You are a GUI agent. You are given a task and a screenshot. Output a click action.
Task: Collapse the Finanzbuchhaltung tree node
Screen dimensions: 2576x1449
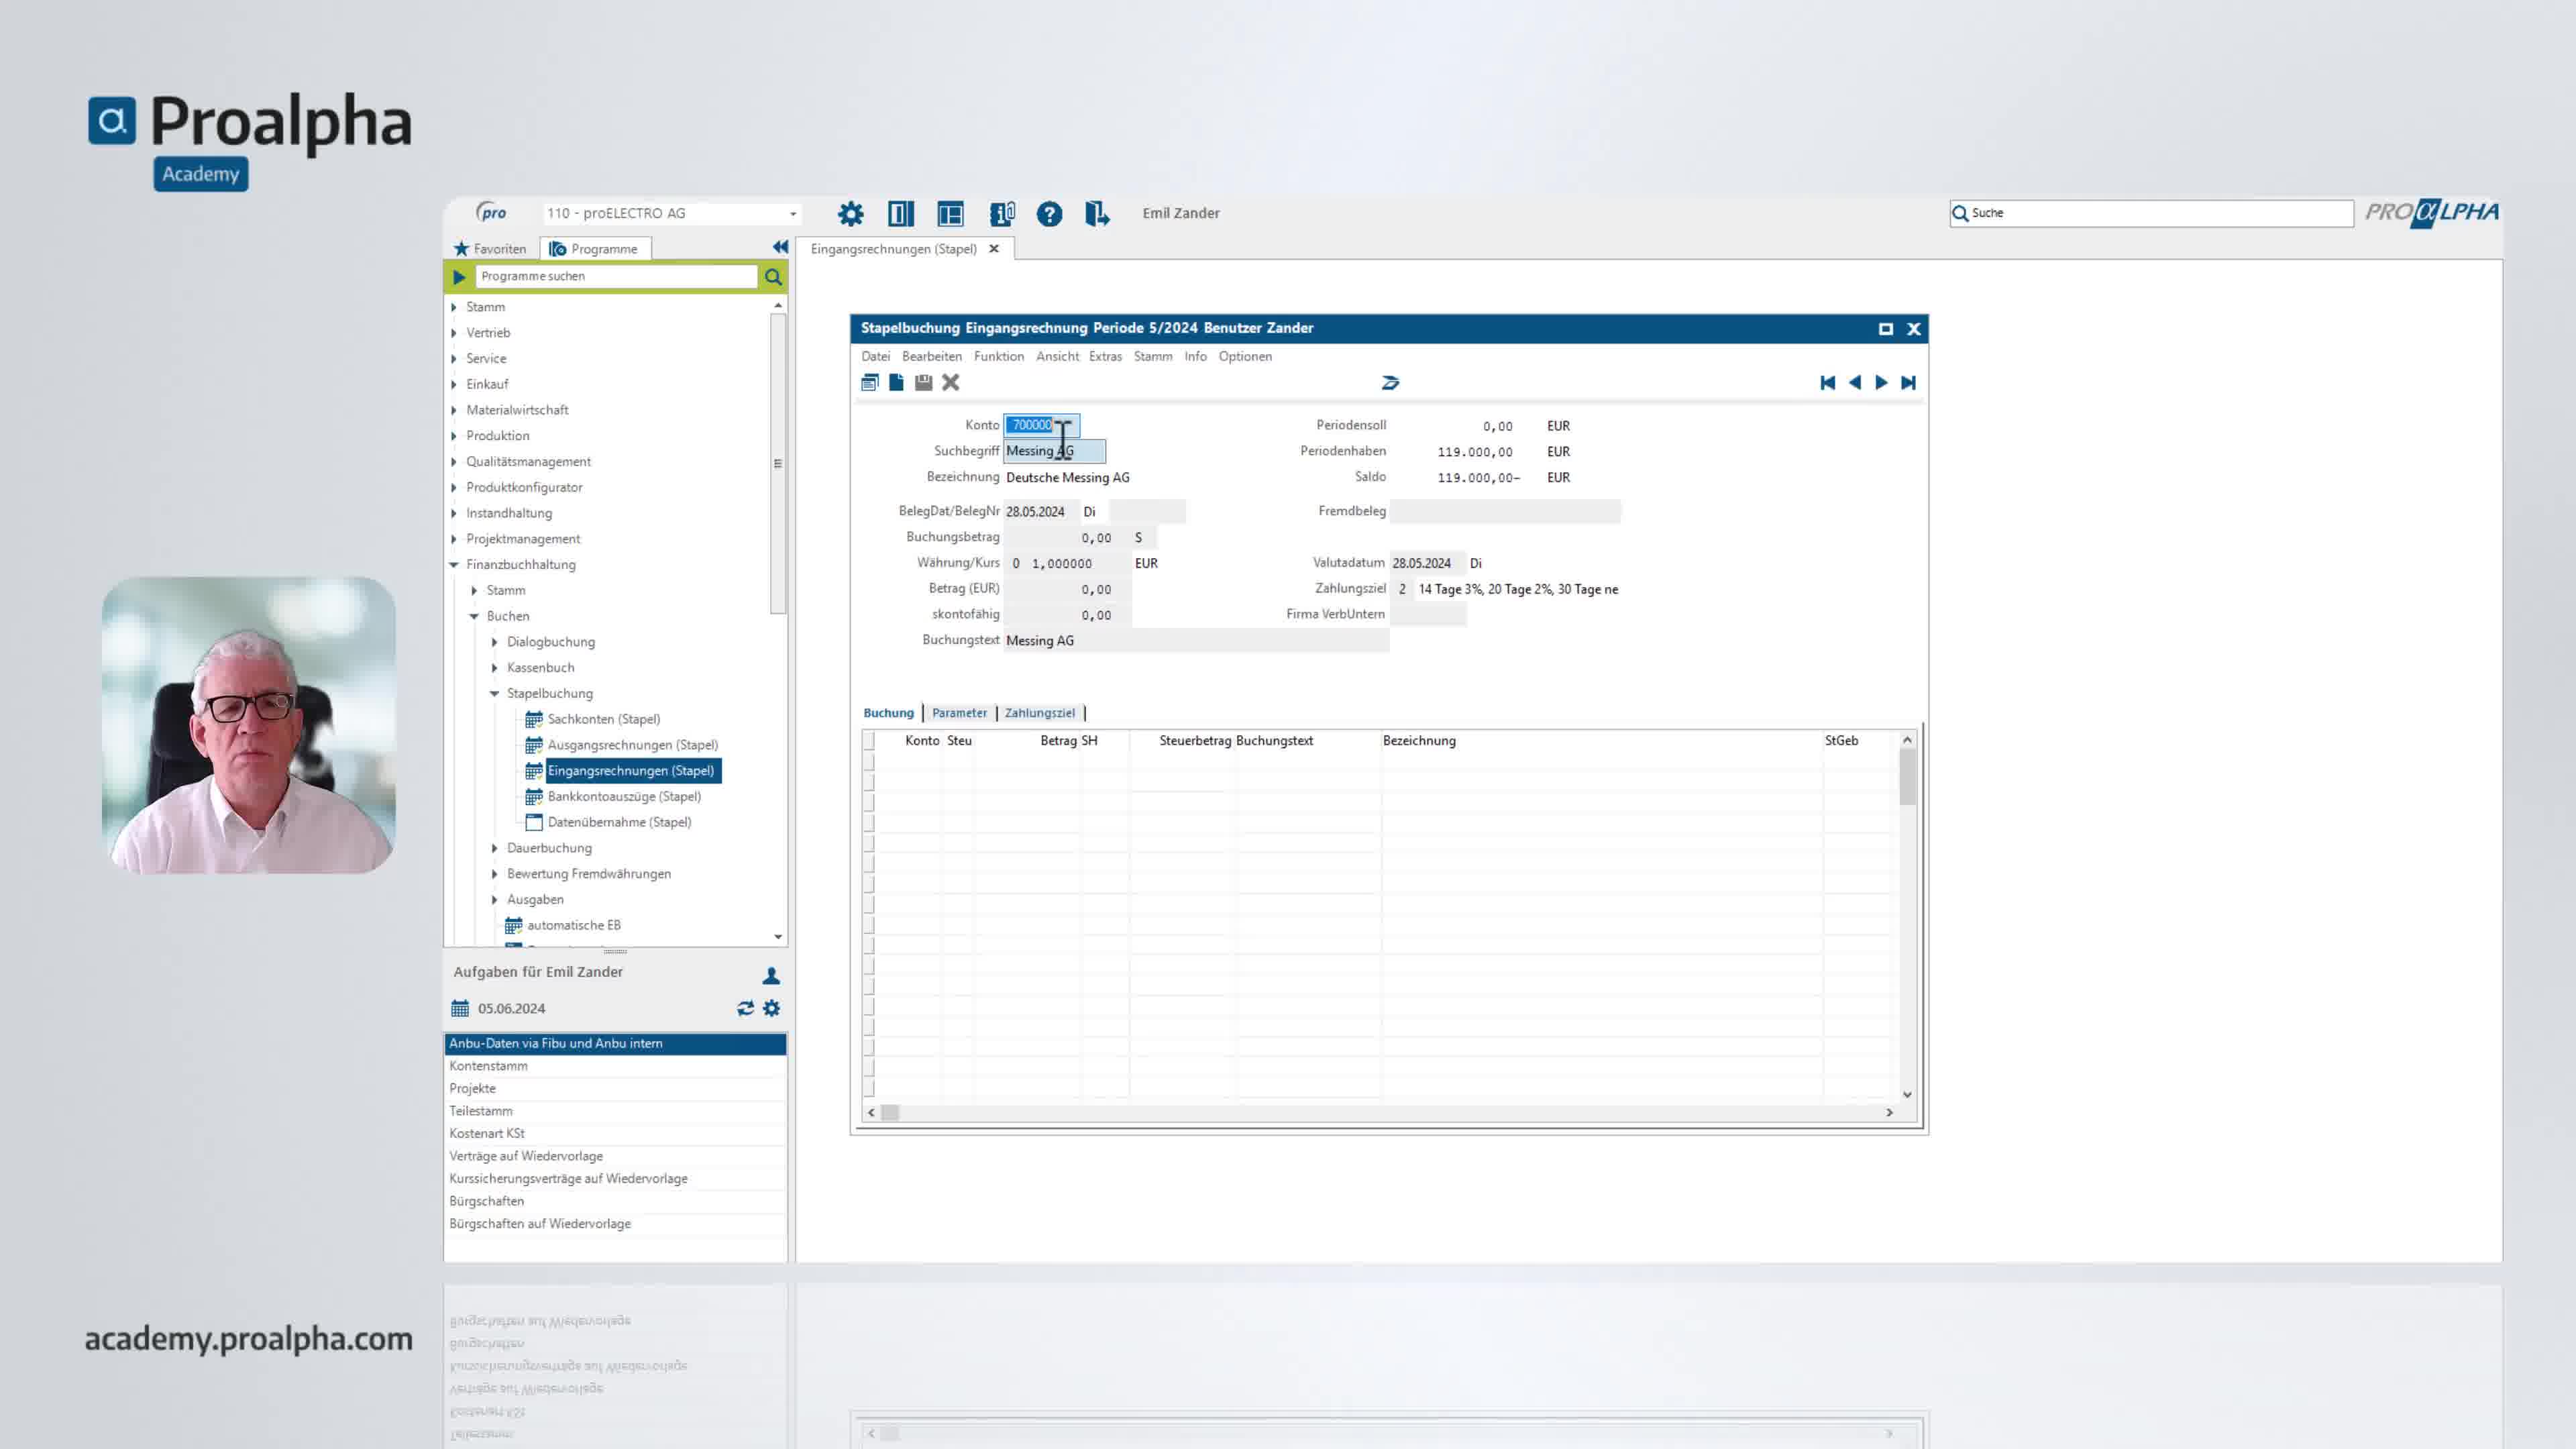[x=454, y=565]
